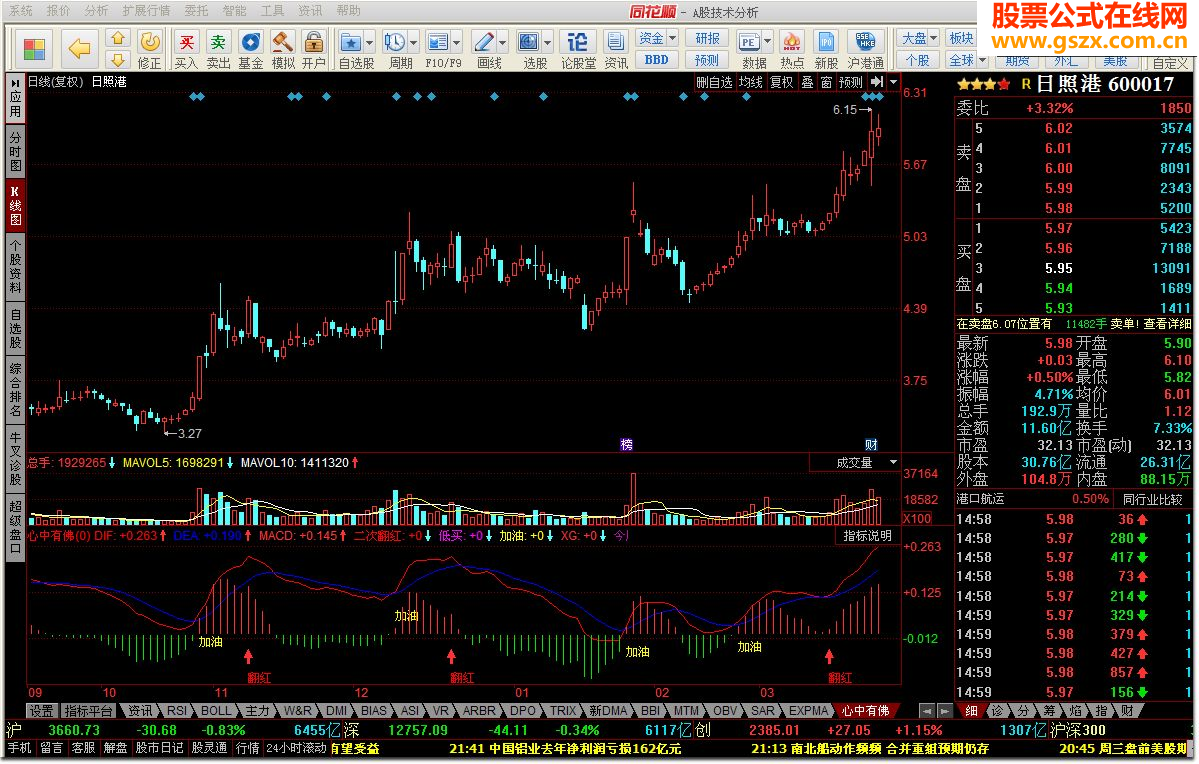Switch to 分时图 intraday view
Screen dimensions: 1199x764
15,150
